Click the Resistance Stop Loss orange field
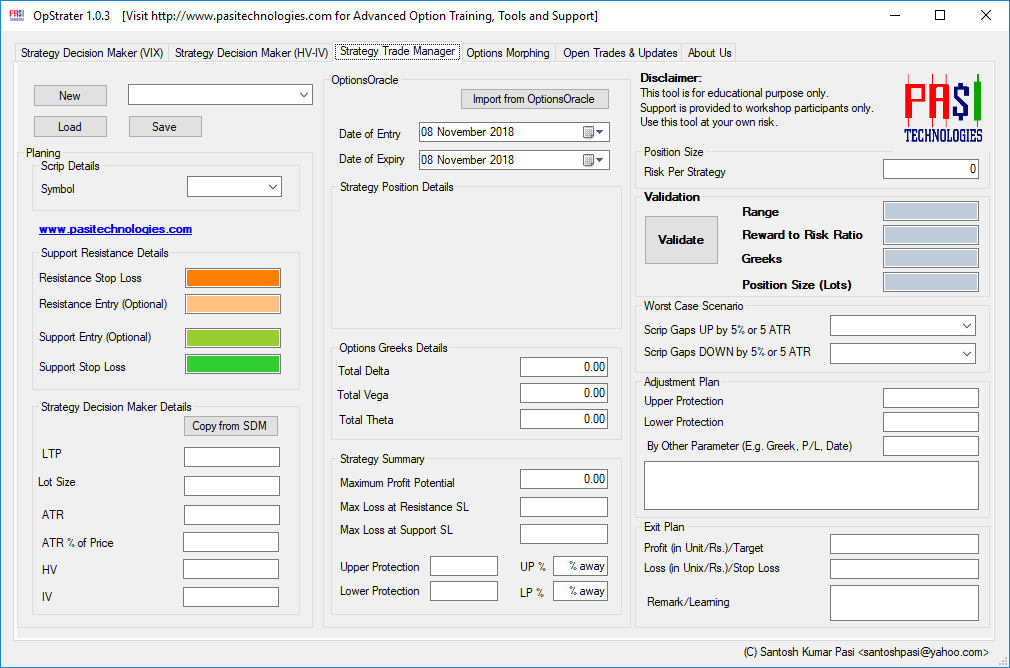This screenshot has height=668, width=1010. pyautogui.click(x=233, y=278)
